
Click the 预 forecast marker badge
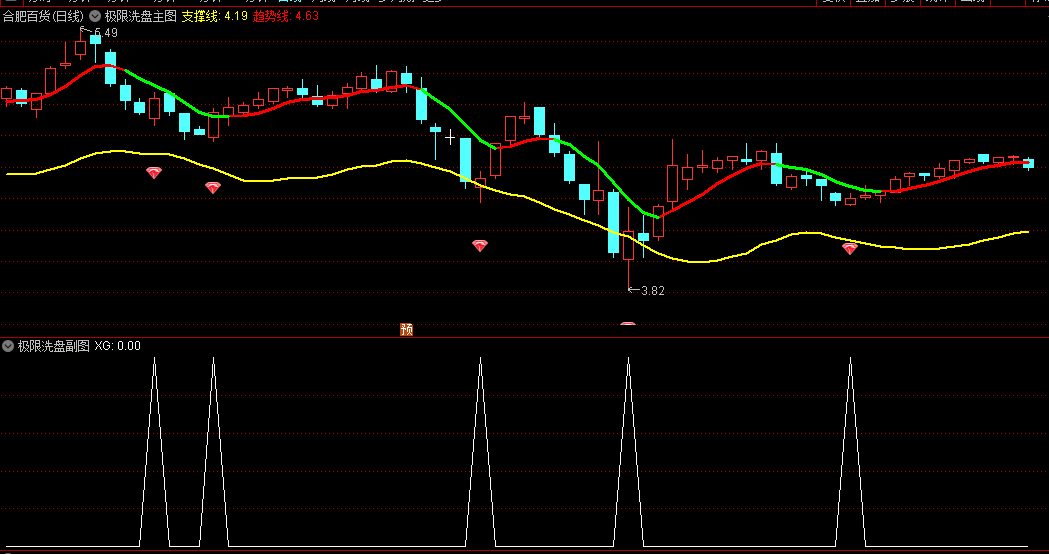pyautogui.click(x=406, y=329)
